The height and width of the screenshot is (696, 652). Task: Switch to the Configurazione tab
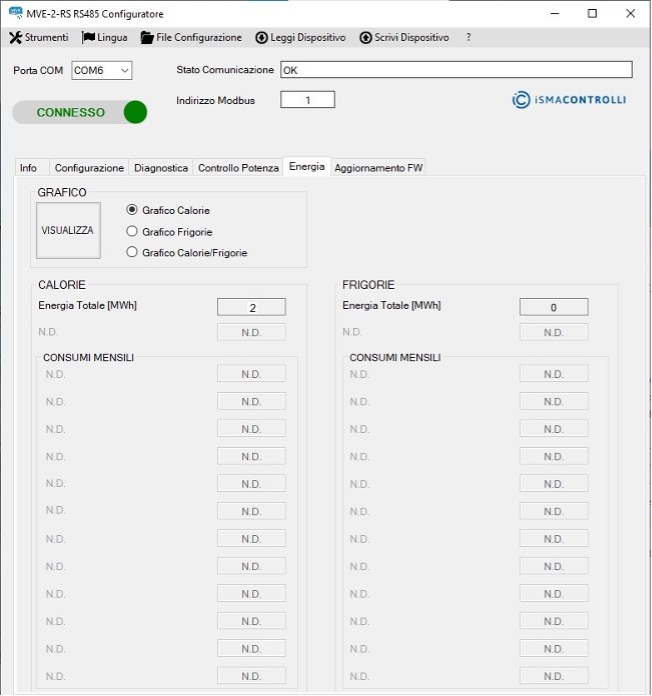pos(89,168)
